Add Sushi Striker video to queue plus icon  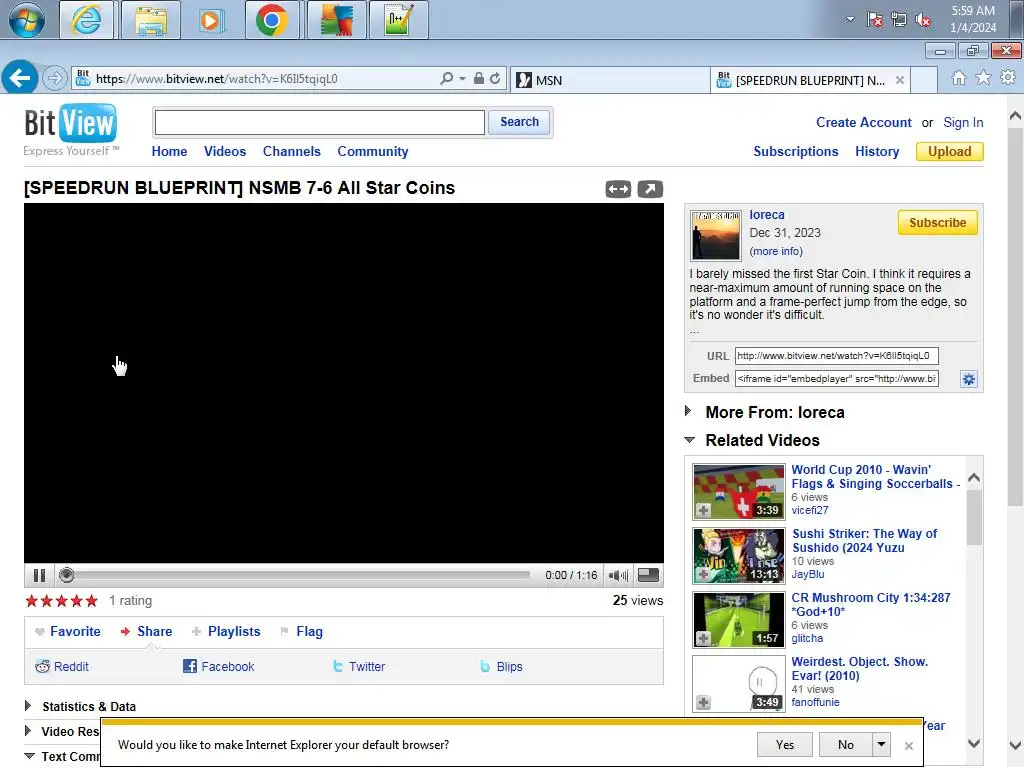click(x=703, y=574)
